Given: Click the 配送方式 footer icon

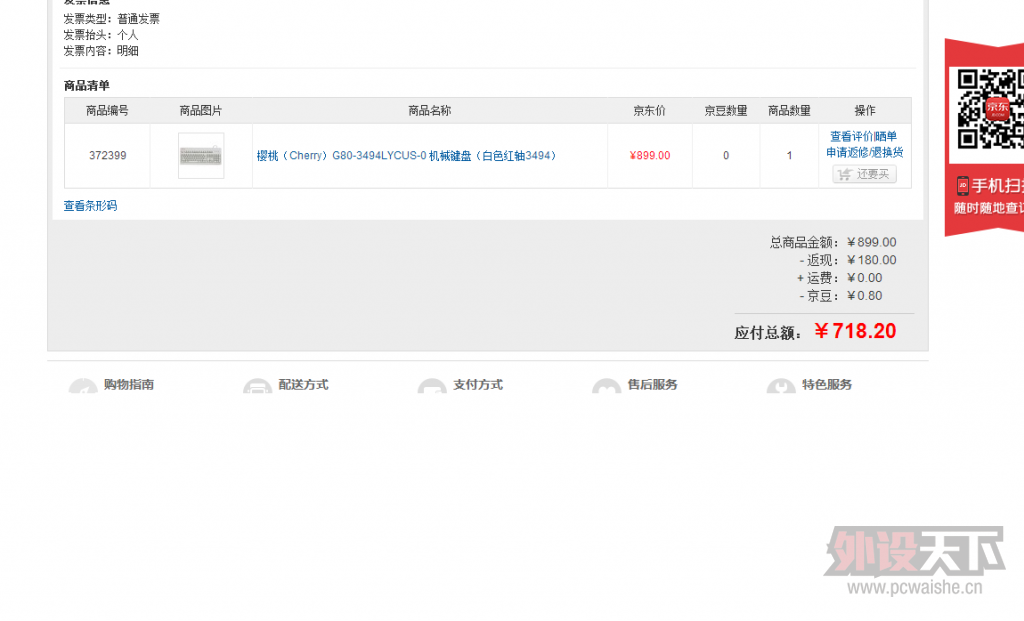Looking at the screenshot, I should (257, 386).
